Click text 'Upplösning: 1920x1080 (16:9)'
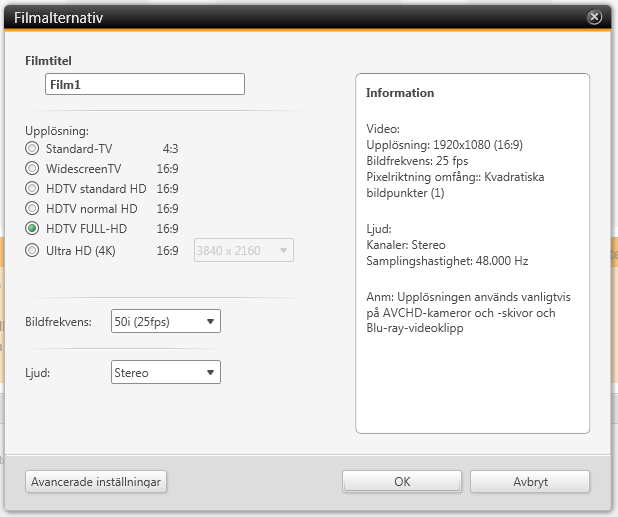The width and height of the screenshot is (618, 517). click(444, 145)
